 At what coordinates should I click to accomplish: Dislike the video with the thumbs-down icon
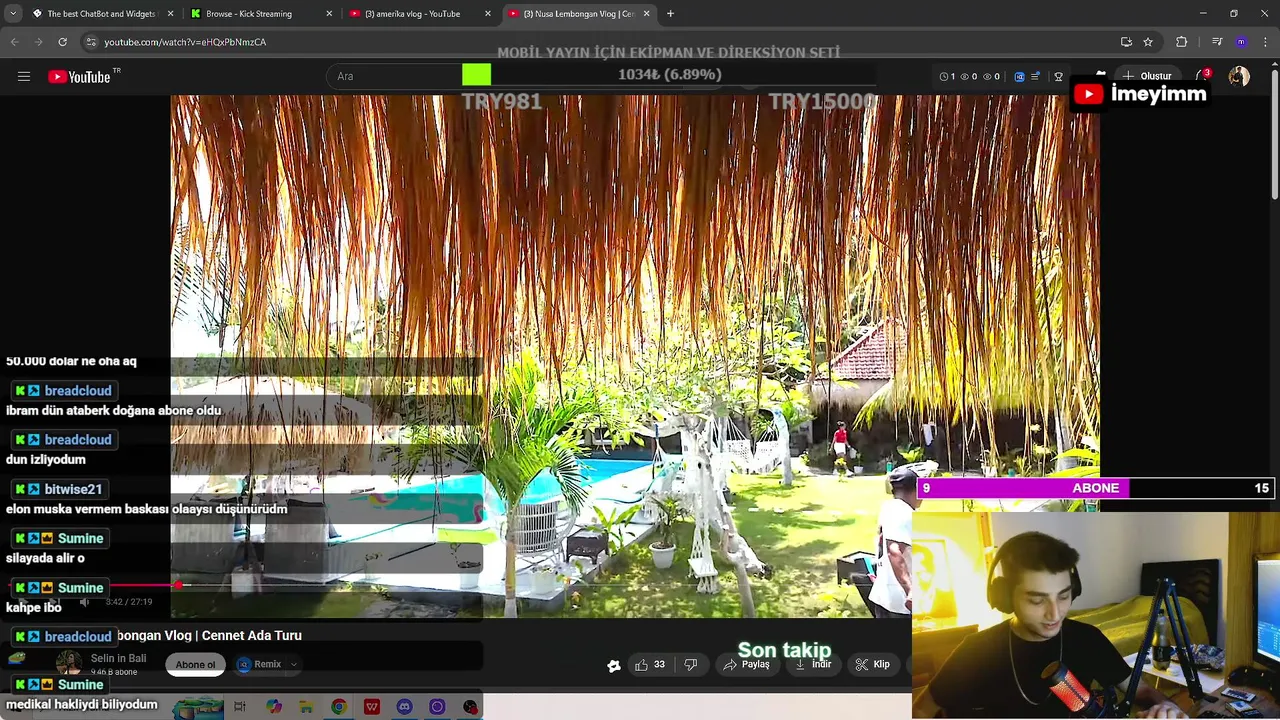pos(690,664)
